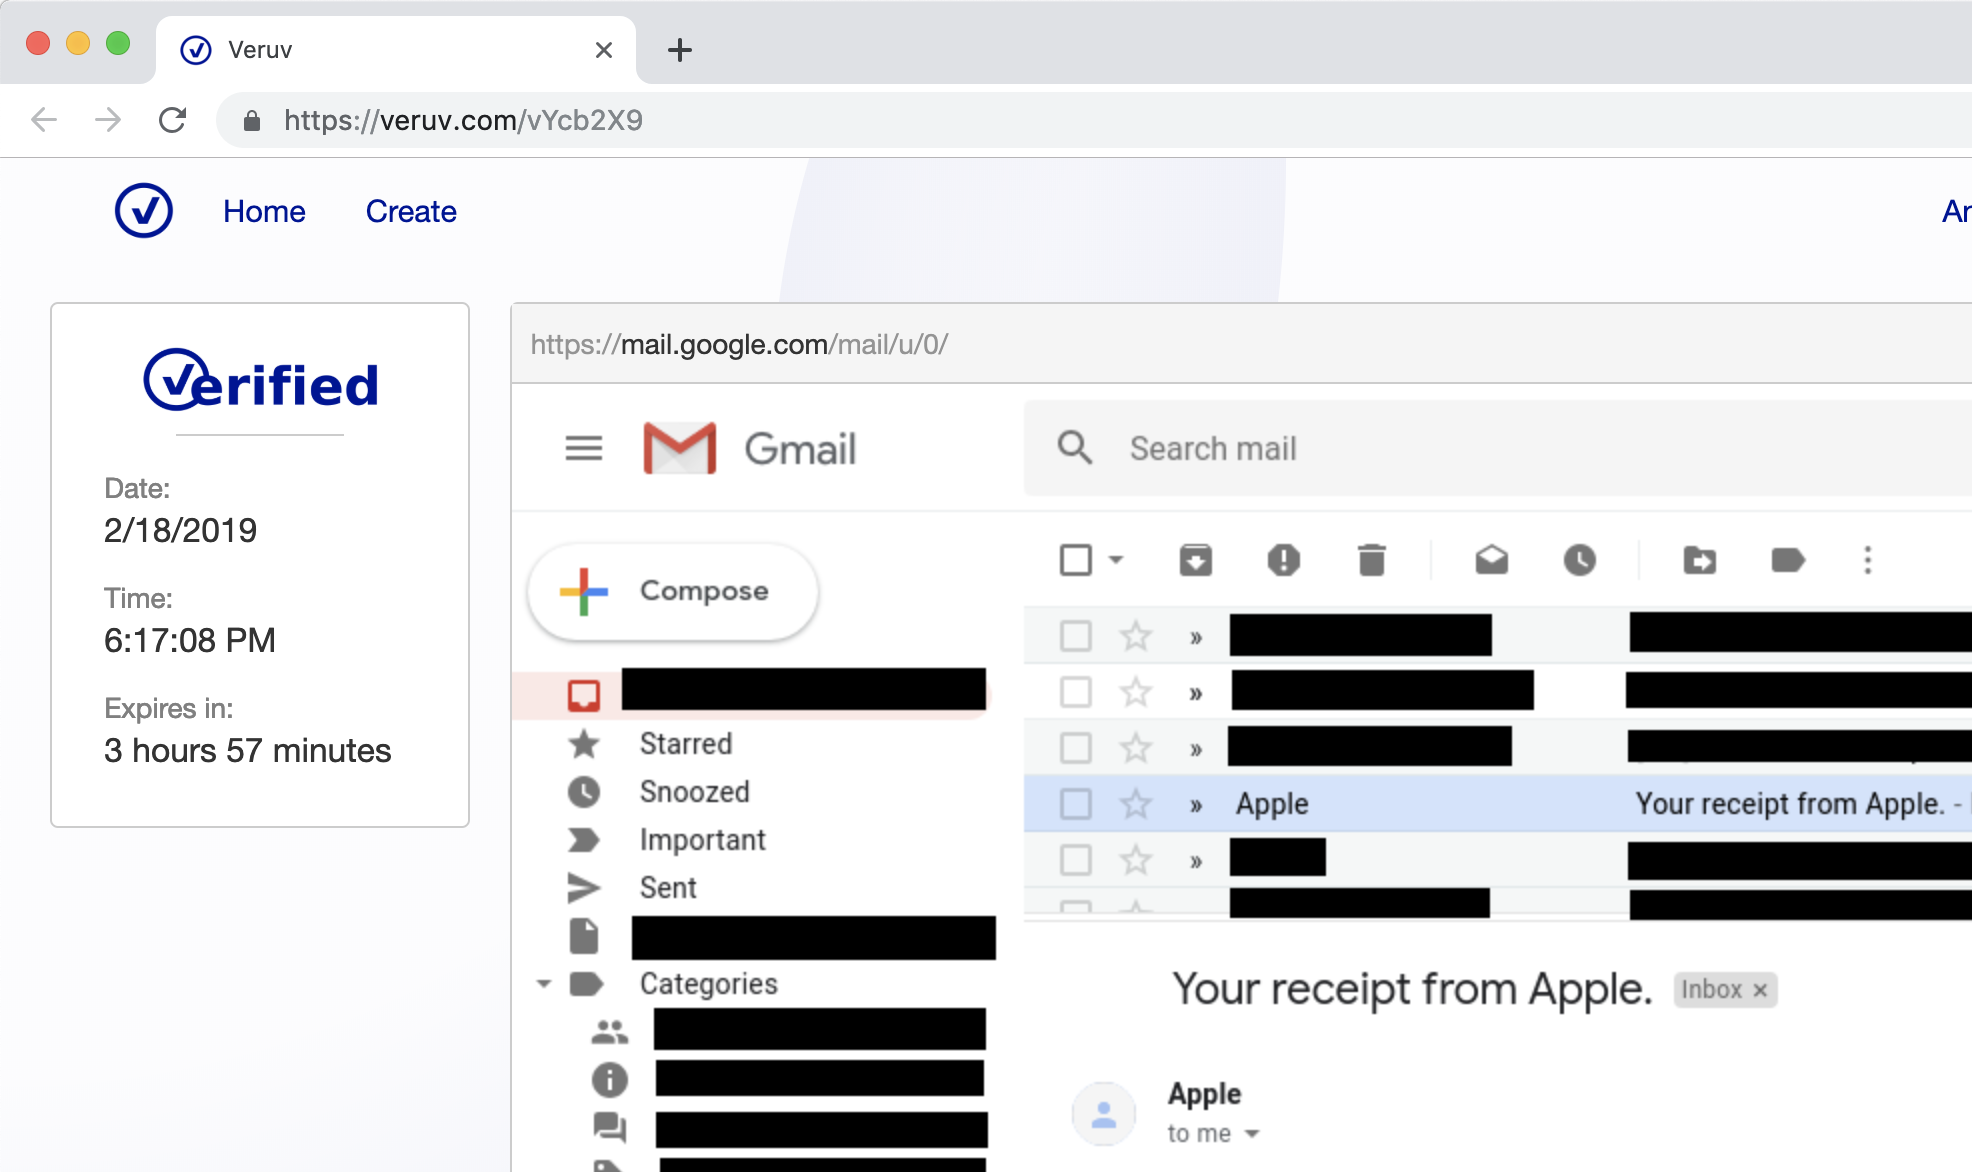The image size is (1972, 1172).
Task: Report spam using the exclamation icon
Action: tap(1283, 560)
